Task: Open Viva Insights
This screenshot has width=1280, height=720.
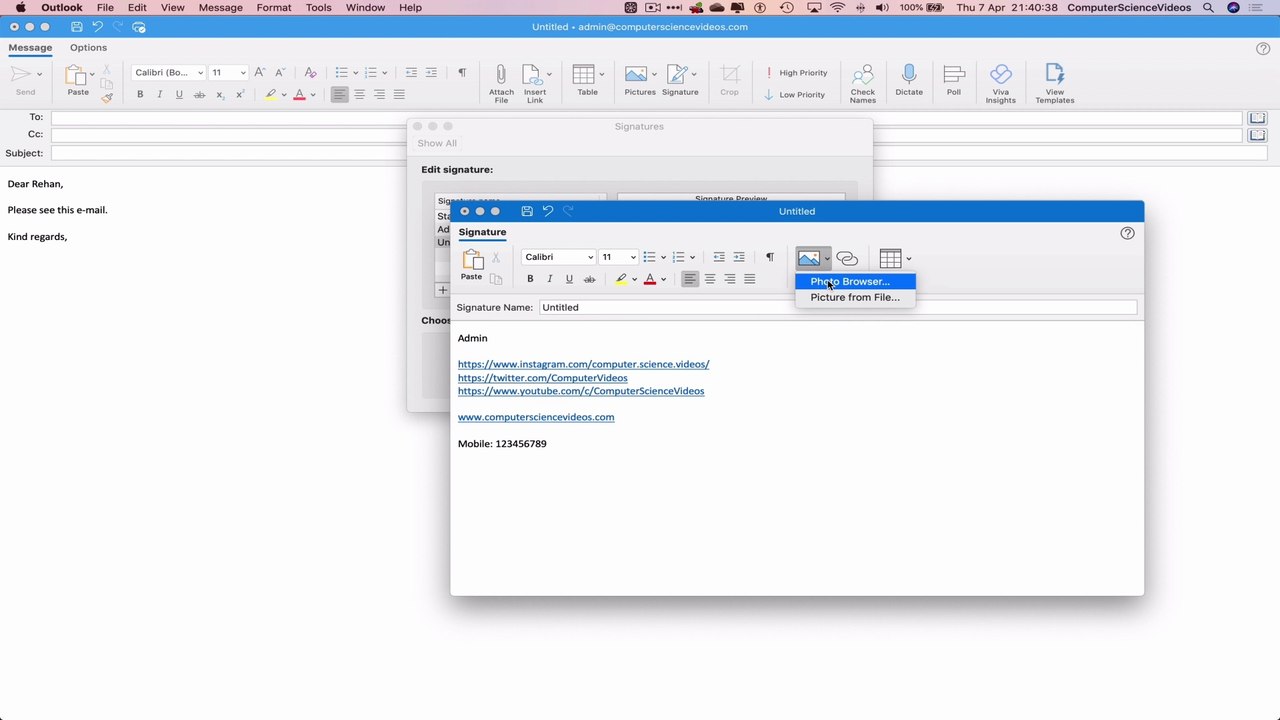Action: [x=1000, y=83]
